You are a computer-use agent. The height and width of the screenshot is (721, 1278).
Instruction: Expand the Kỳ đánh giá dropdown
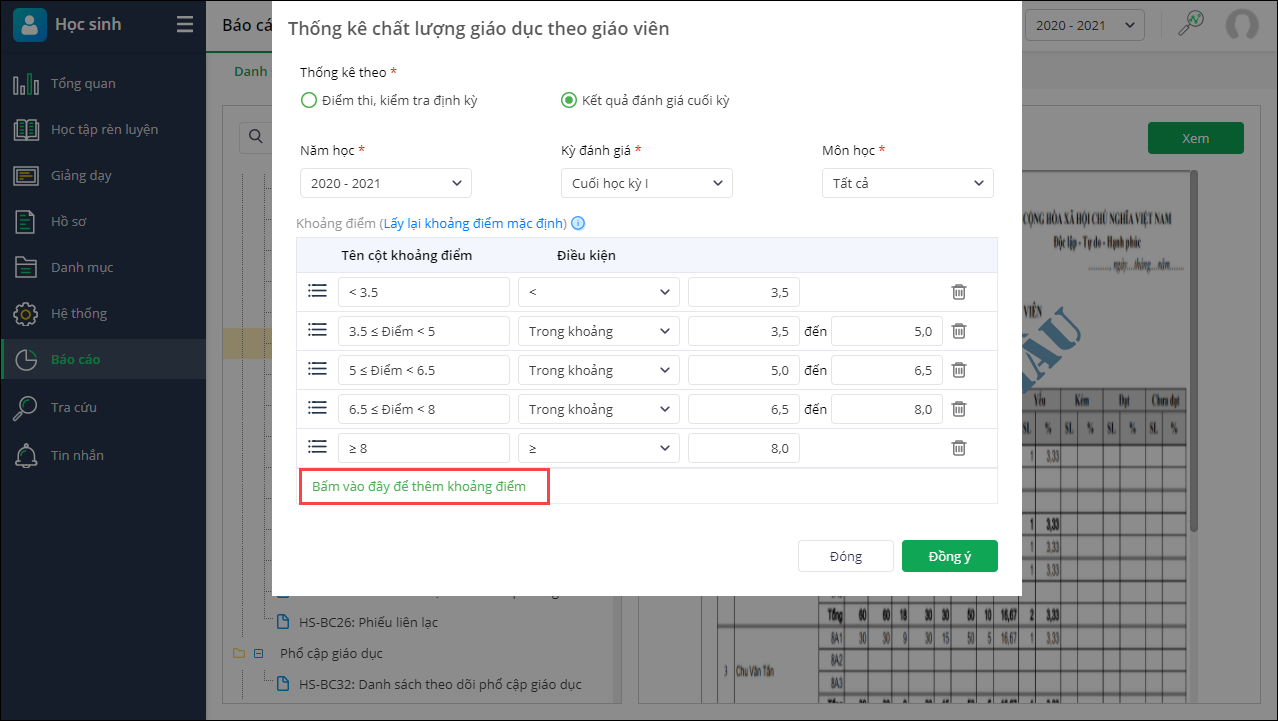(x=646, y=183)
